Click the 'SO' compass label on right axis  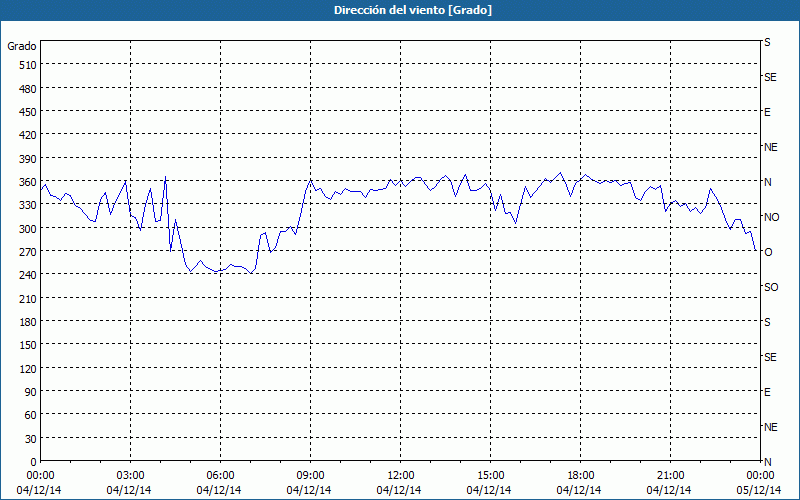[x=771, y=287]
